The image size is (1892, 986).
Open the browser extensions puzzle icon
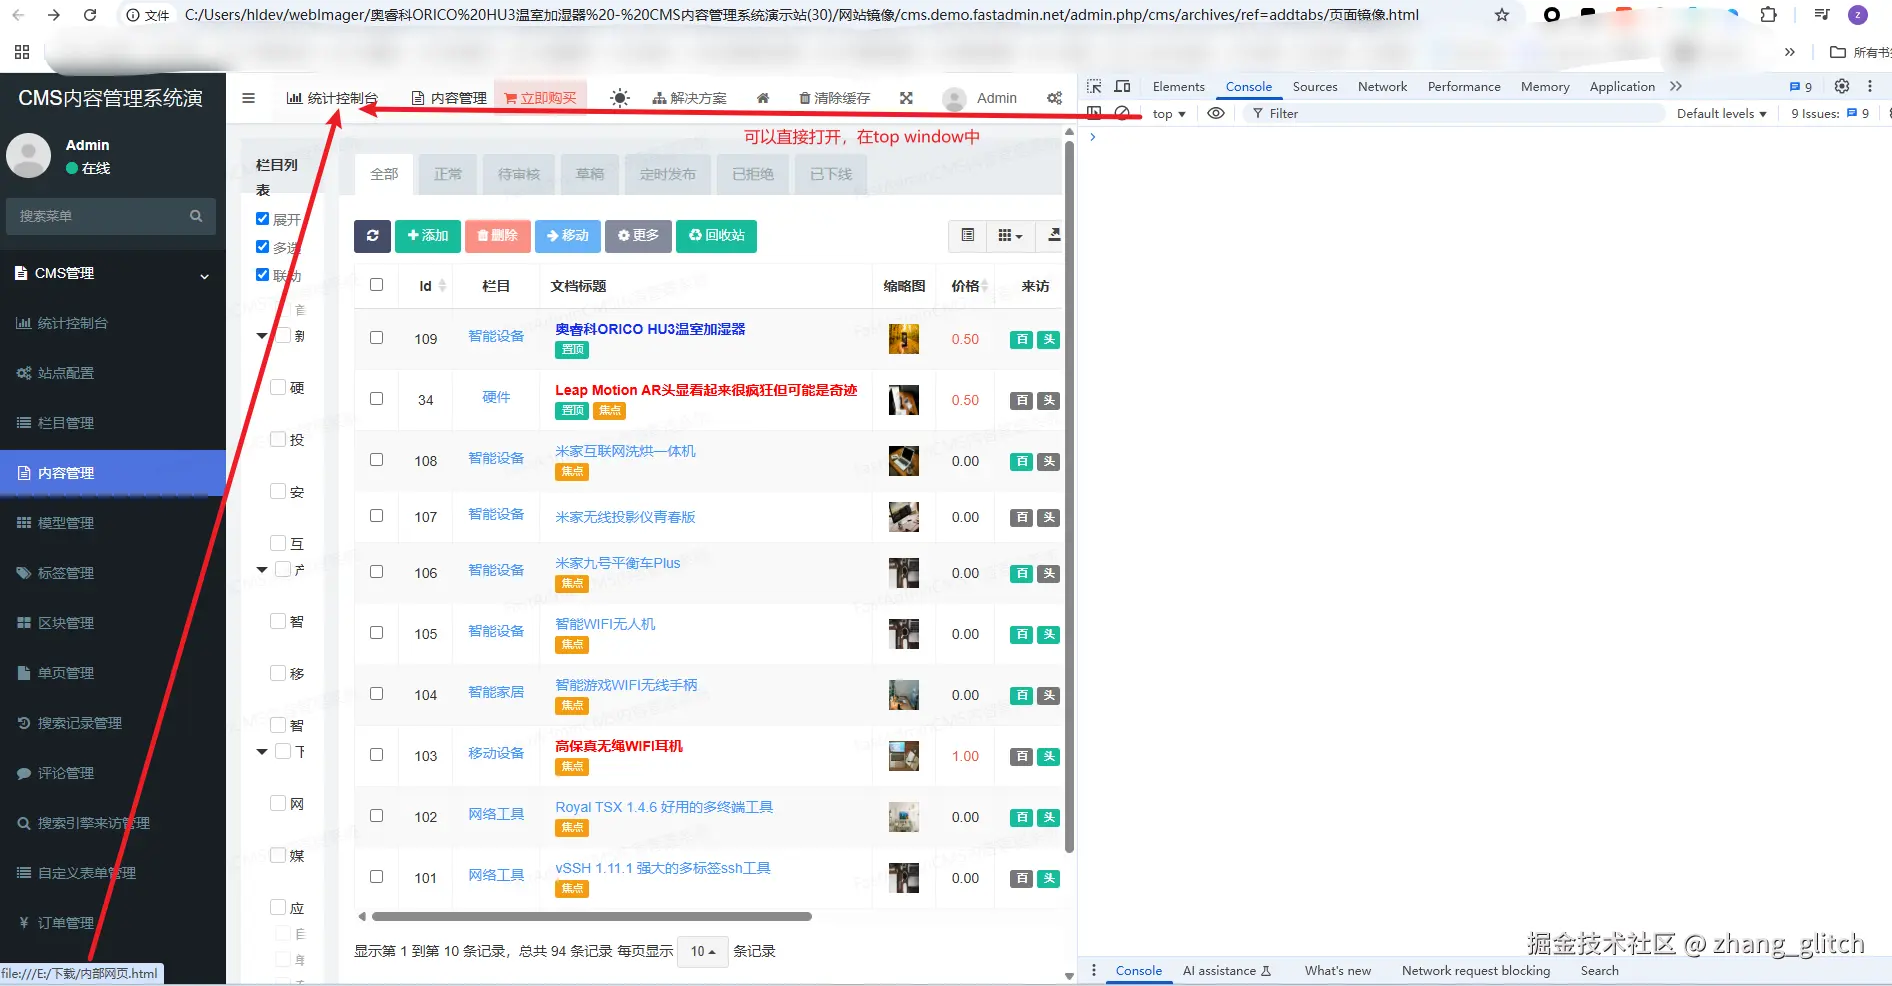(x=1768, y=15)
